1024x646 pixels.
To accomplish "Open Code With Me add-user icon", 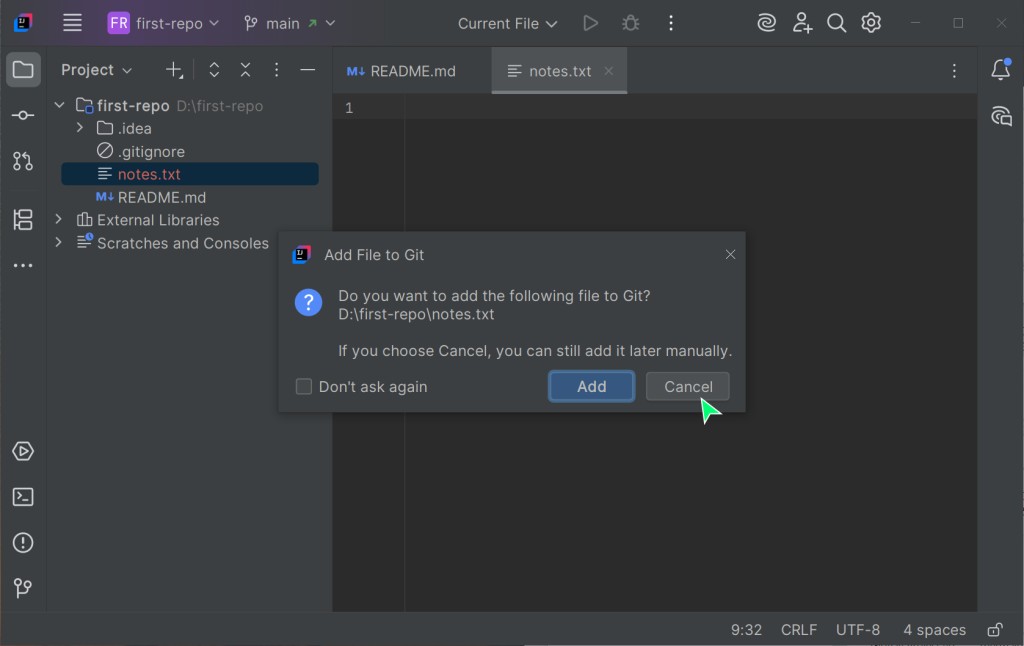I will pyautogui.click(x=802, y=24).
